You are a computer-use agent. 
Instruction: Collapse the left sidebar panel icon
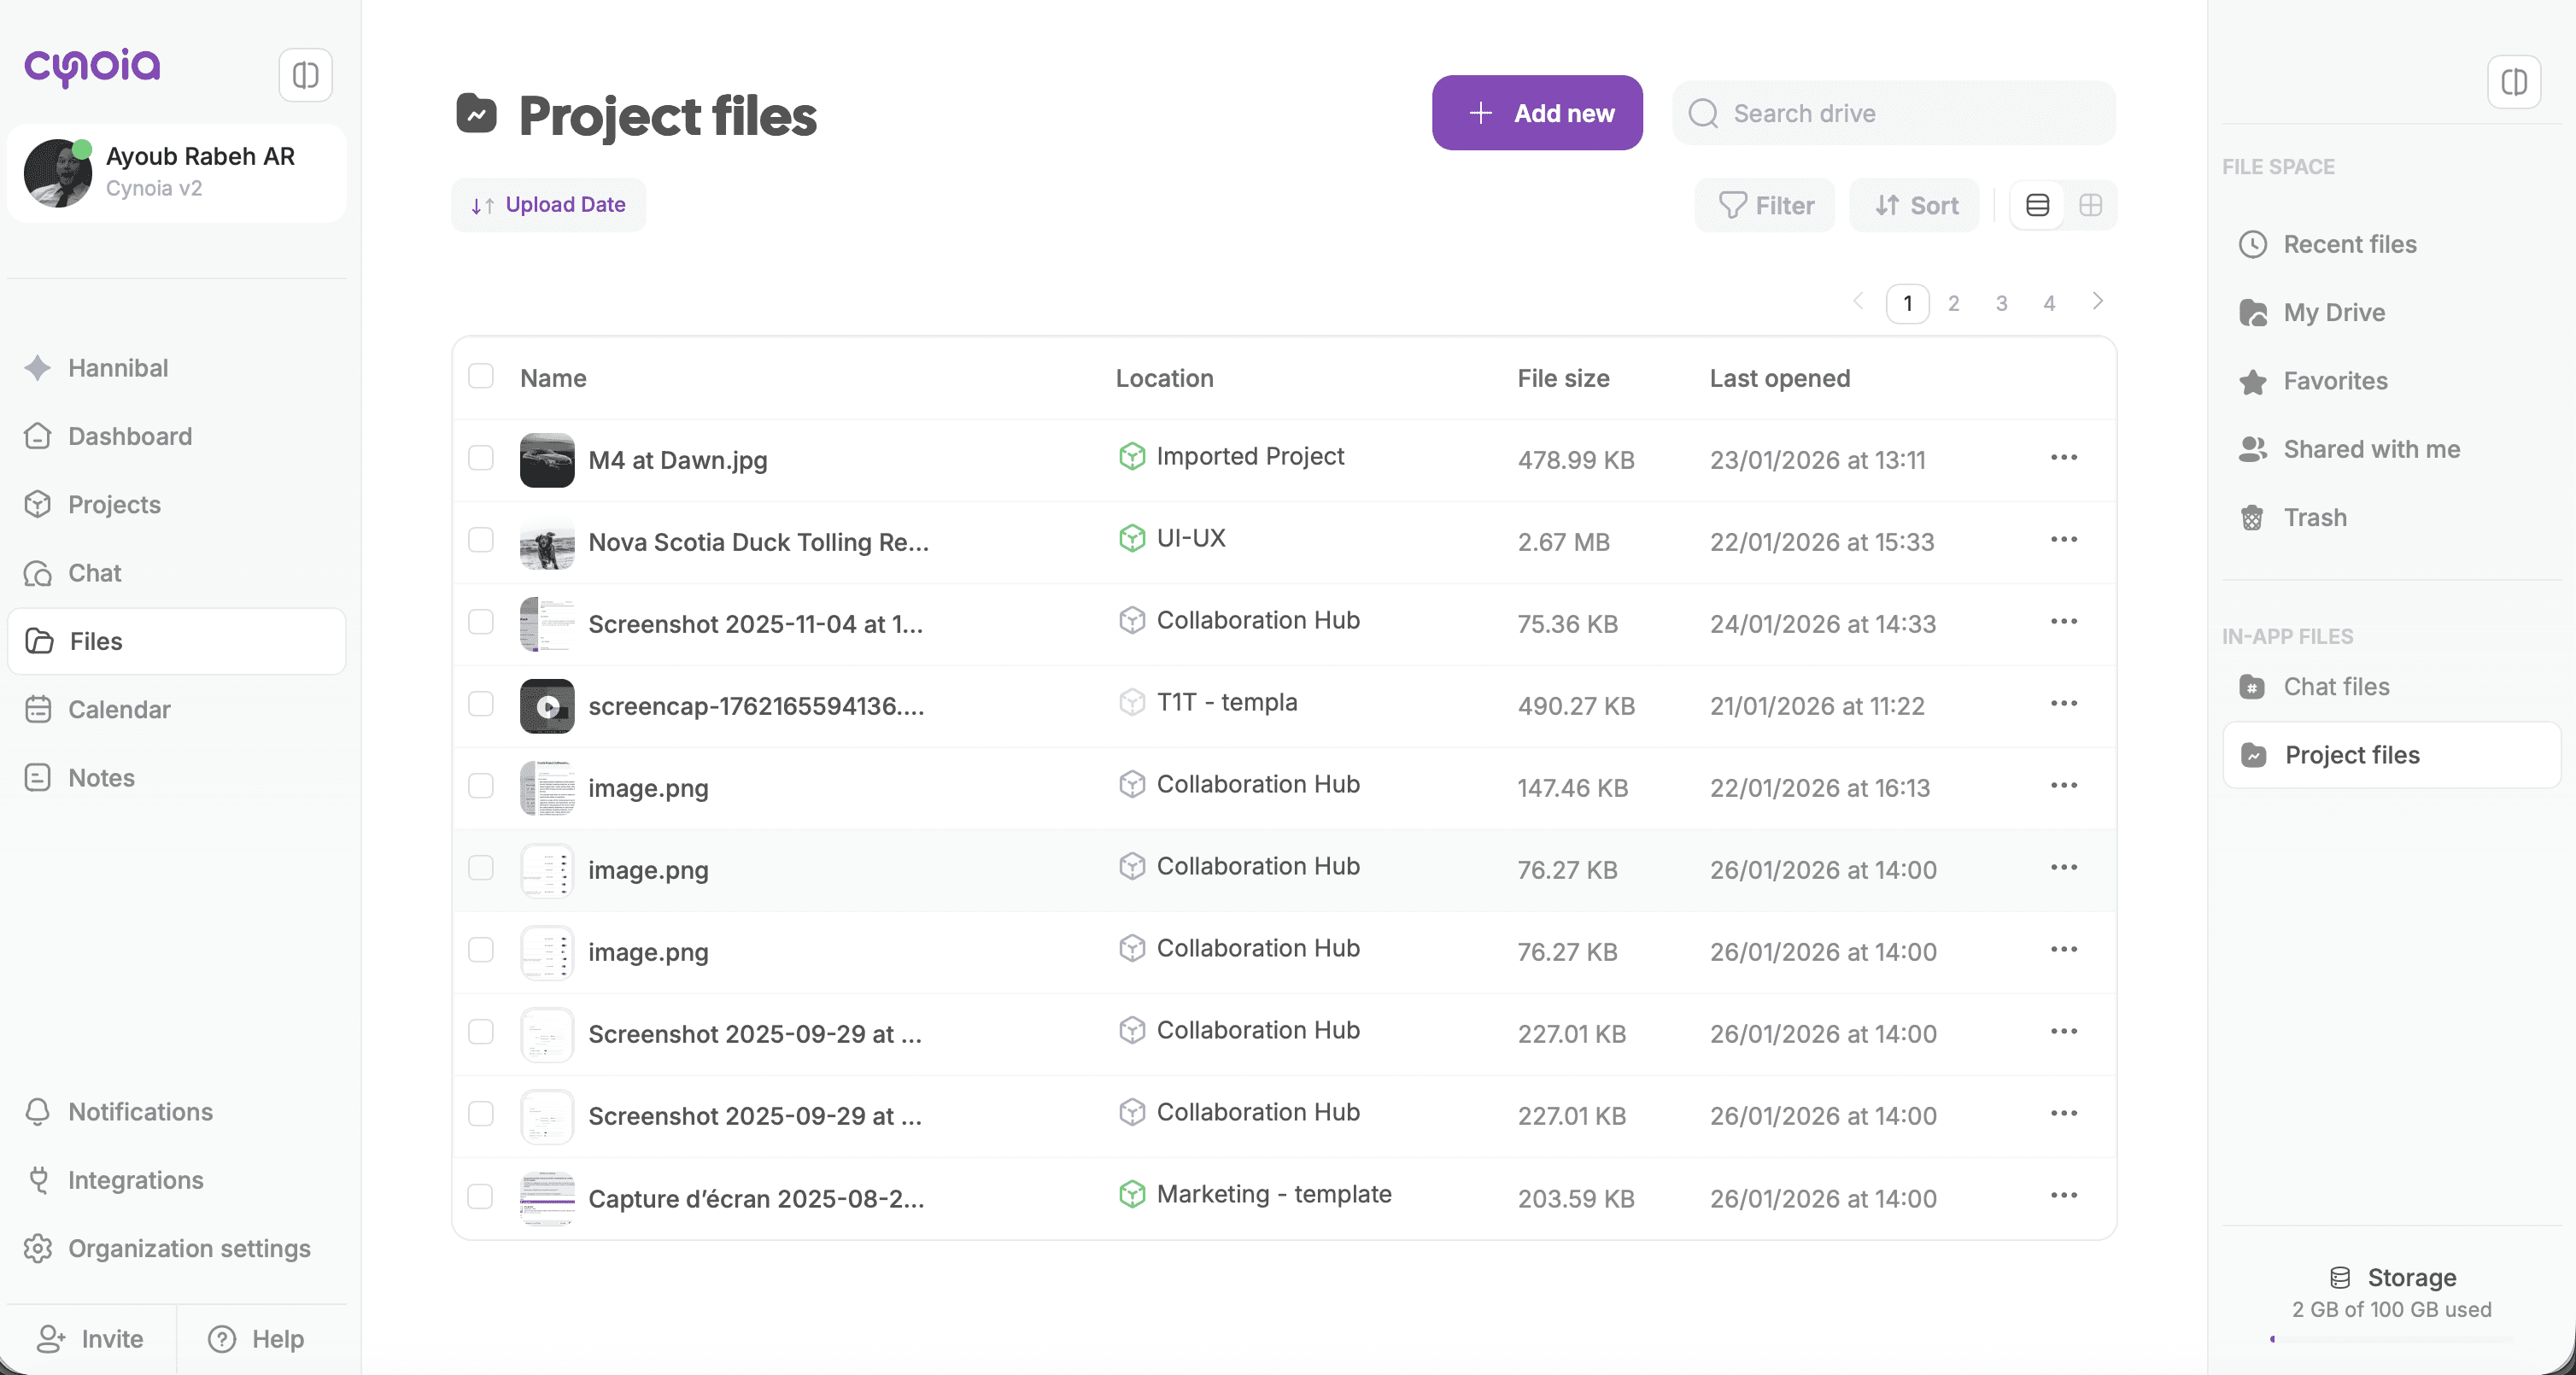coord(305,75)
